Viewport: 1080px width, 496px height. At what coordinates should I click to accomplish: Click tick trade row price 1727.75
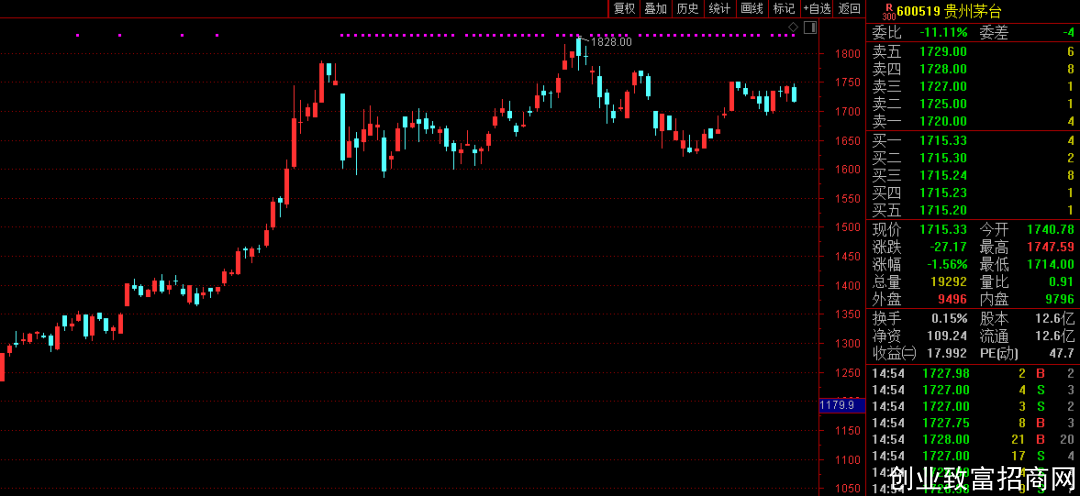click(x=946, y=423)
